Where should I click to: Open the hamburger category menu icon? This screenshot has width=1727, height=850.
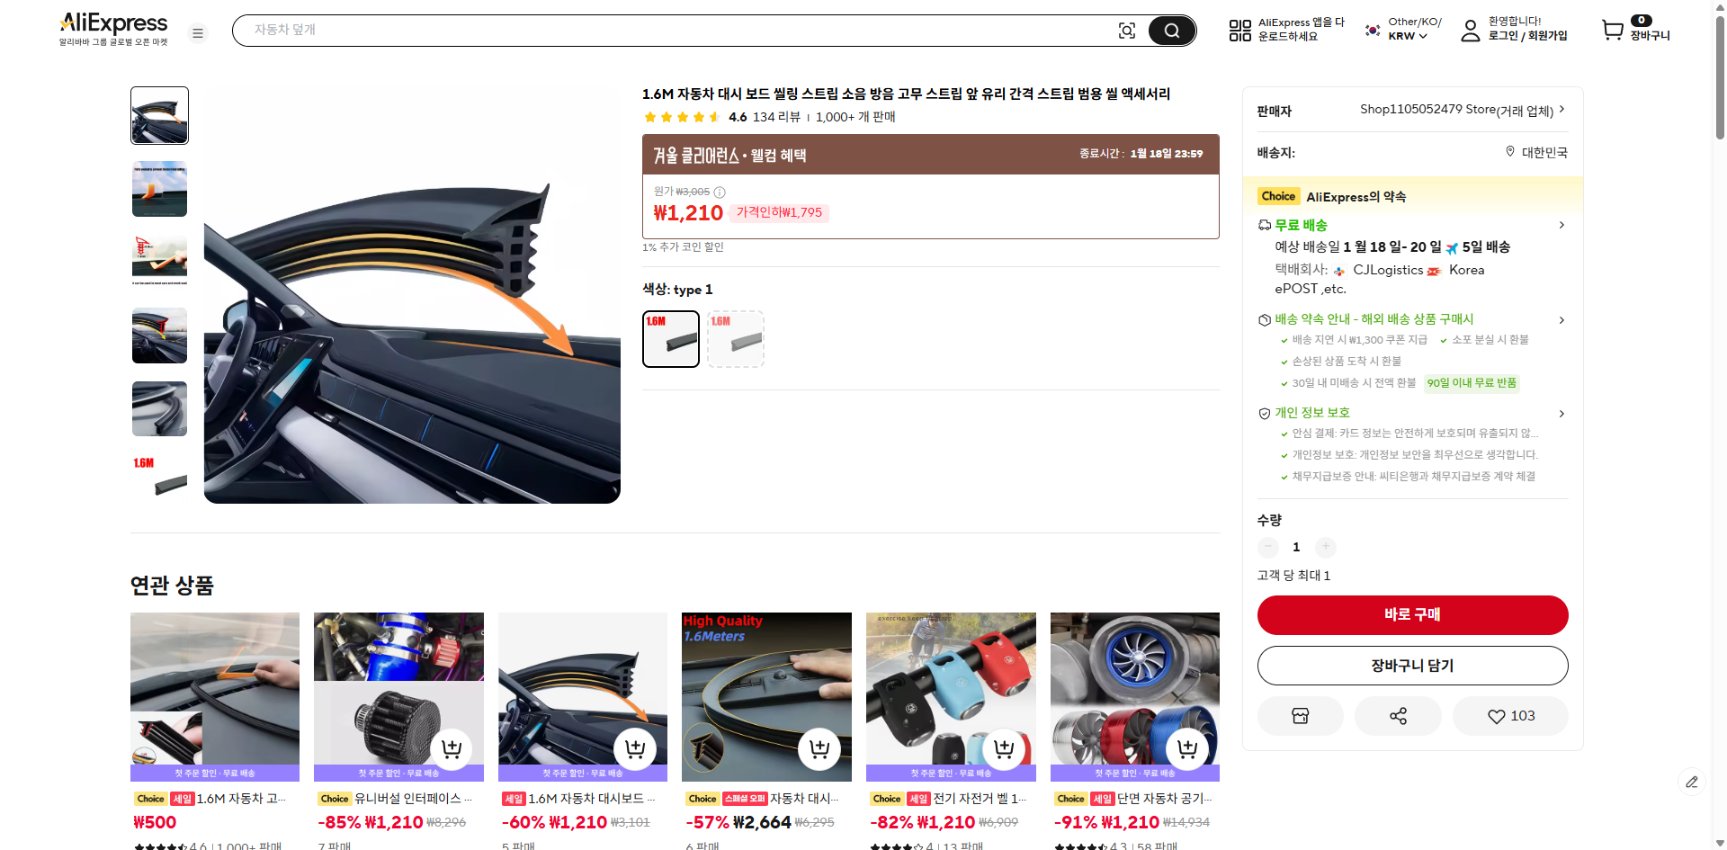click(x=198, y=33)
